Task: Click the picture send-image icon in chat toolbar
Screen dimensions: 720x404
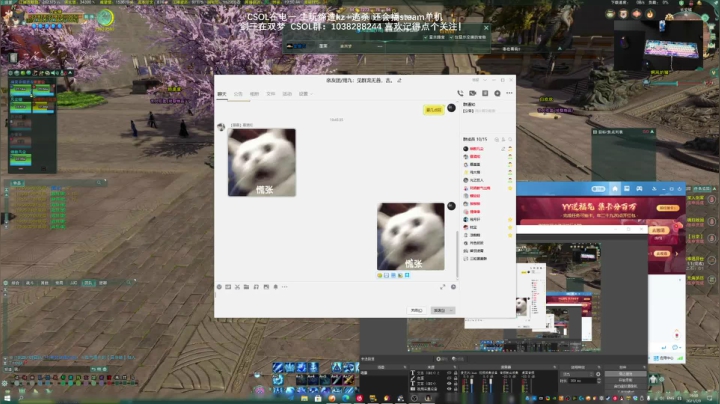Action: pyautogui.click(x=266, y=287)
